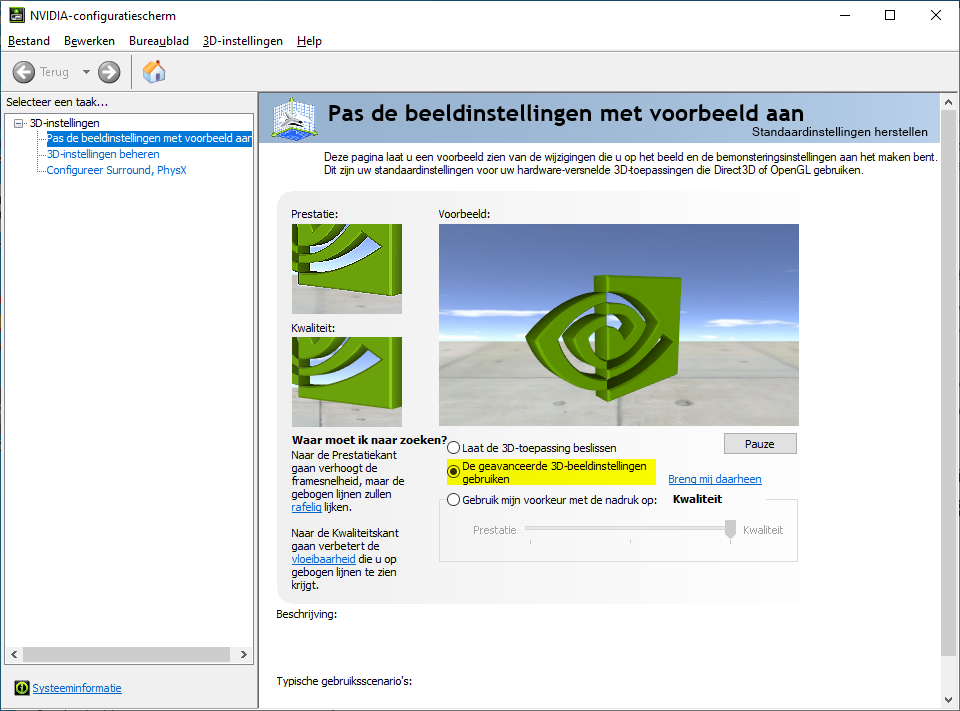Click the Pauze button
960x711 pixels.
click(760, 444)
